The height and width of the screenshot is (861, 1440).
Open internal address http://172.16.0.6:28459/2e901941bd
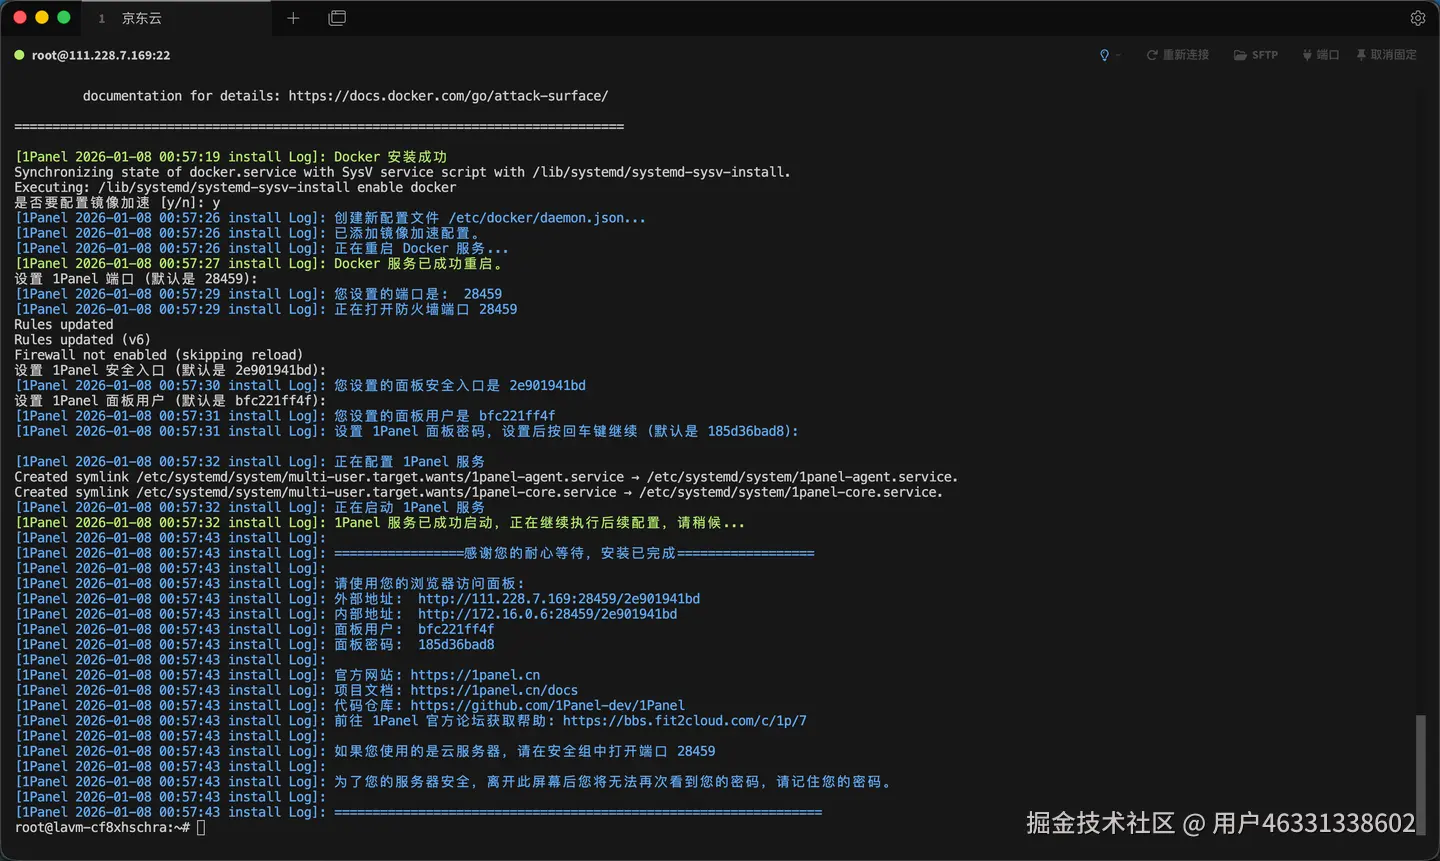(x=547, y=614)
